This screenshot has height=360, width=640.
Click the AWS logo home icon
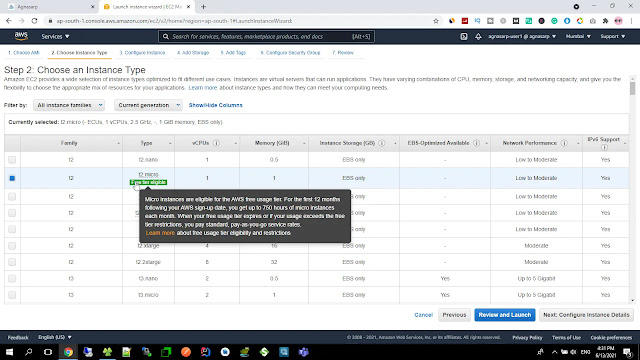point(21,36)
